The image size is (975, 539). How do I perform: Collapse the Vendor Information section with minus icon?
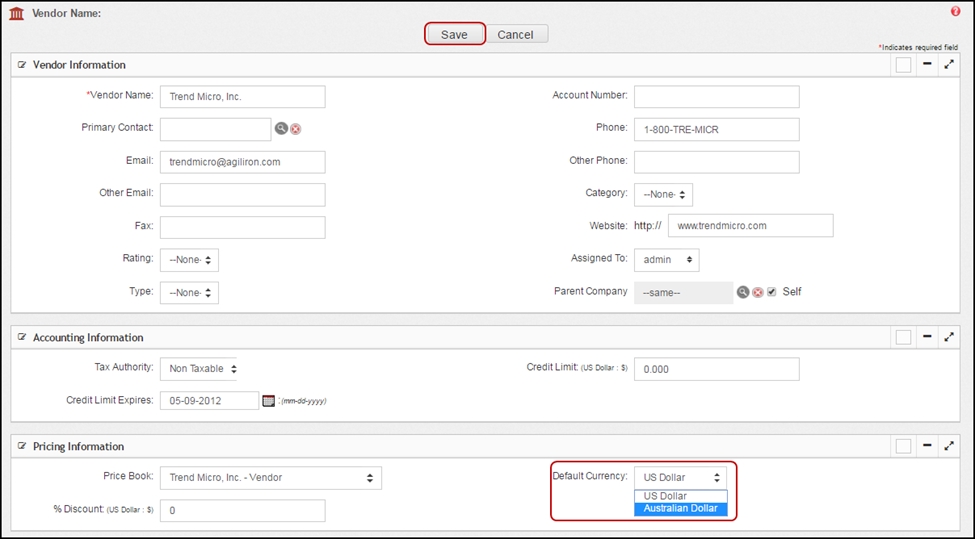927,64
